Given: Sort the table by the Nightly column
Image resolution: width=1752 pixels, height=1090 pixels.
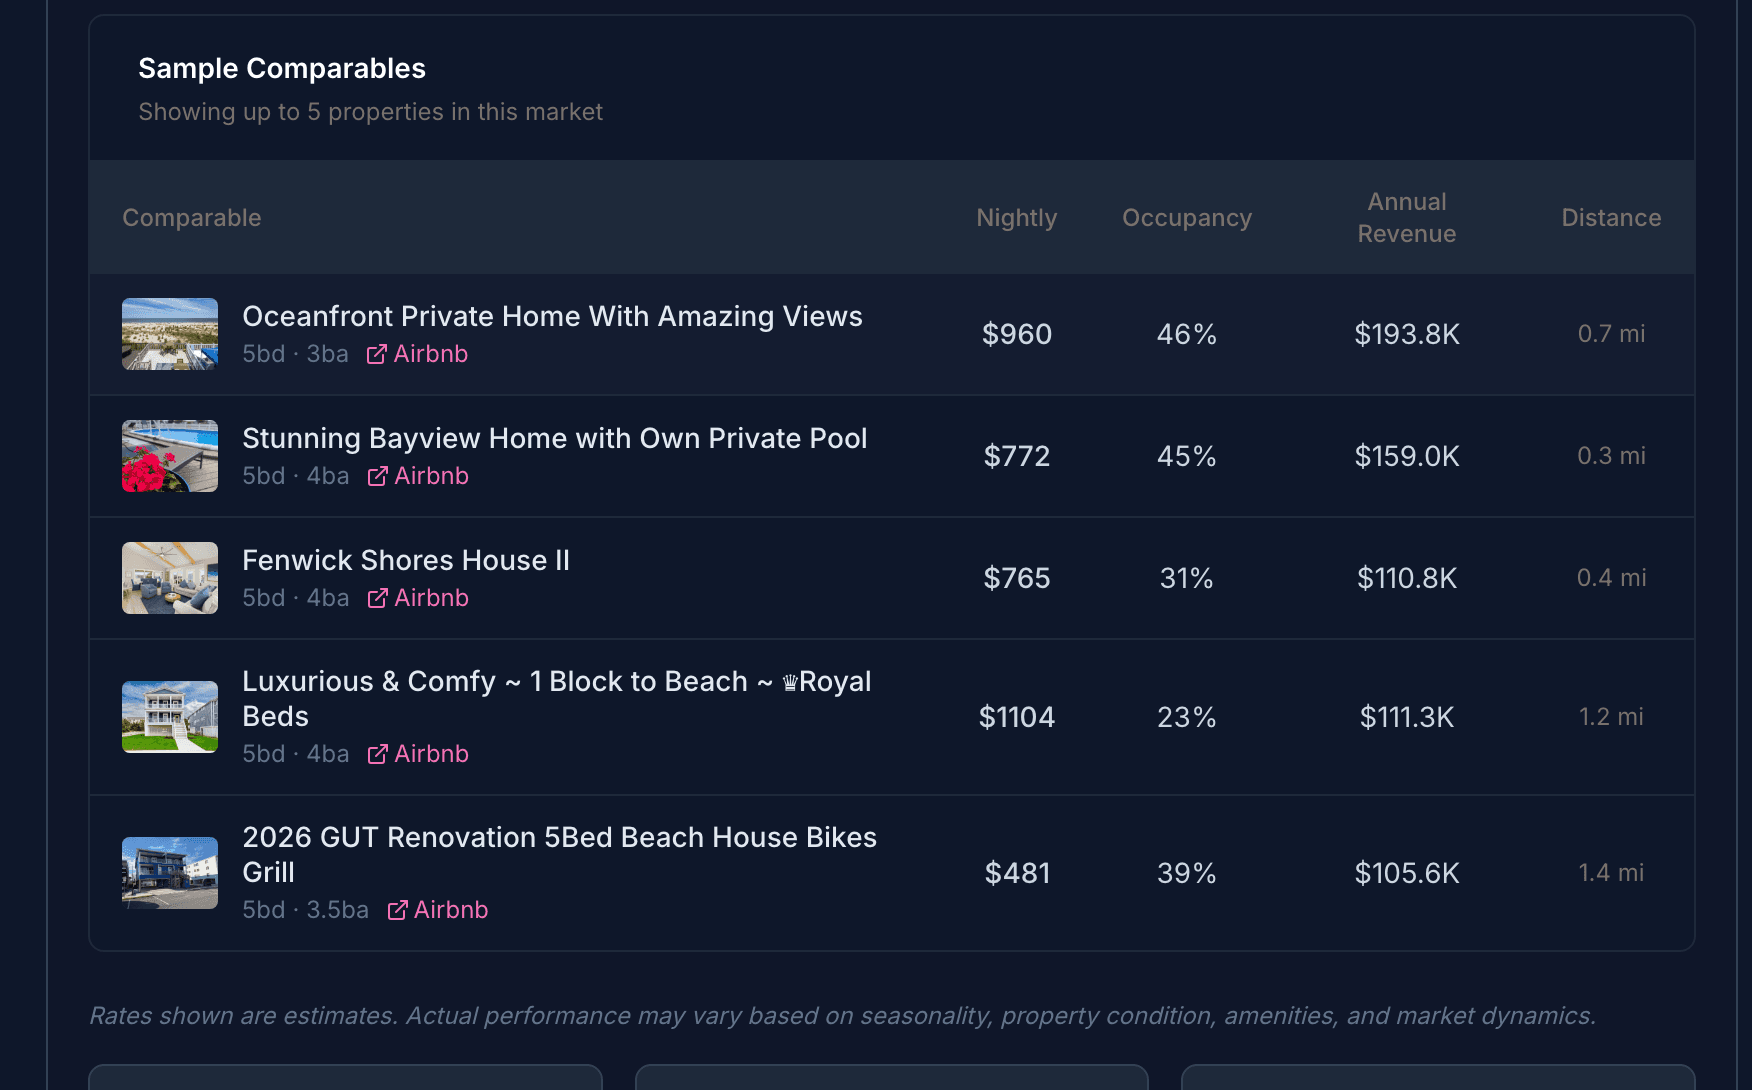Looking at the screenshot, I should (1016, 217).
